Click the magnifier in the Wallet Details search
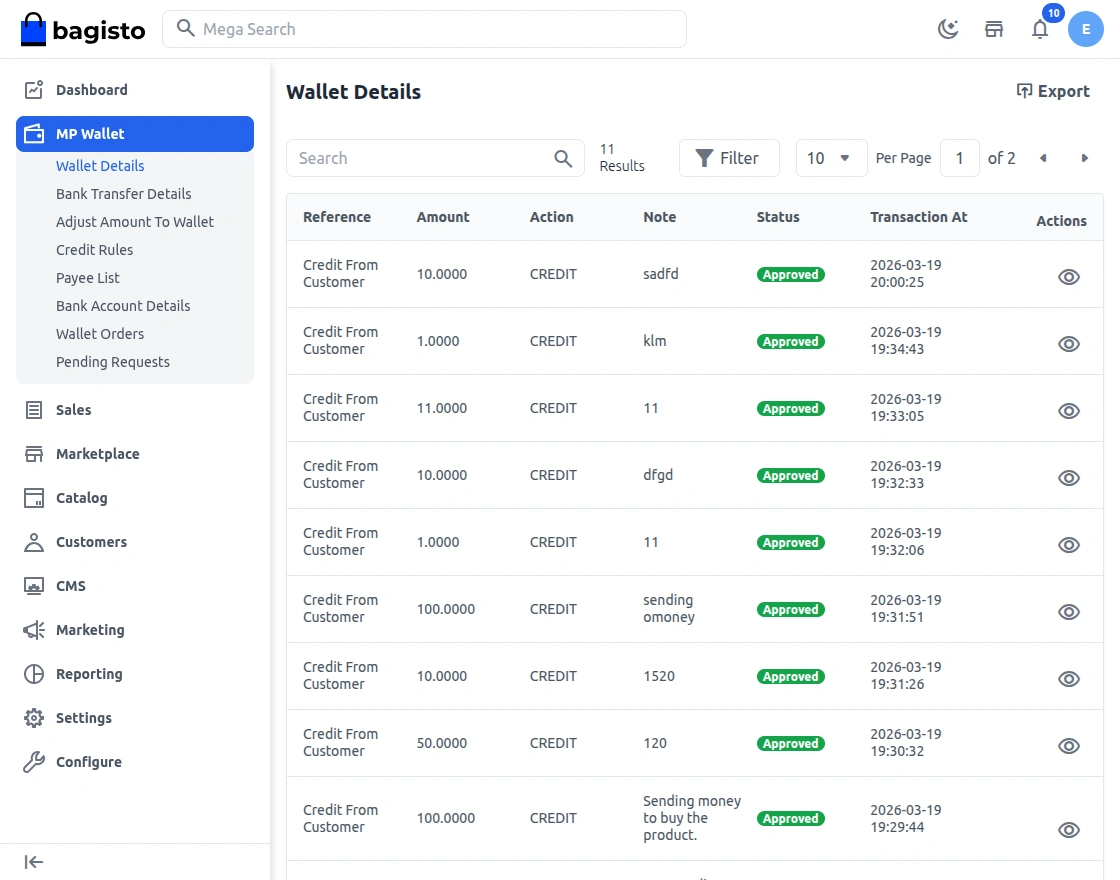Viewport: 1120px width, 880px height. 563,158
